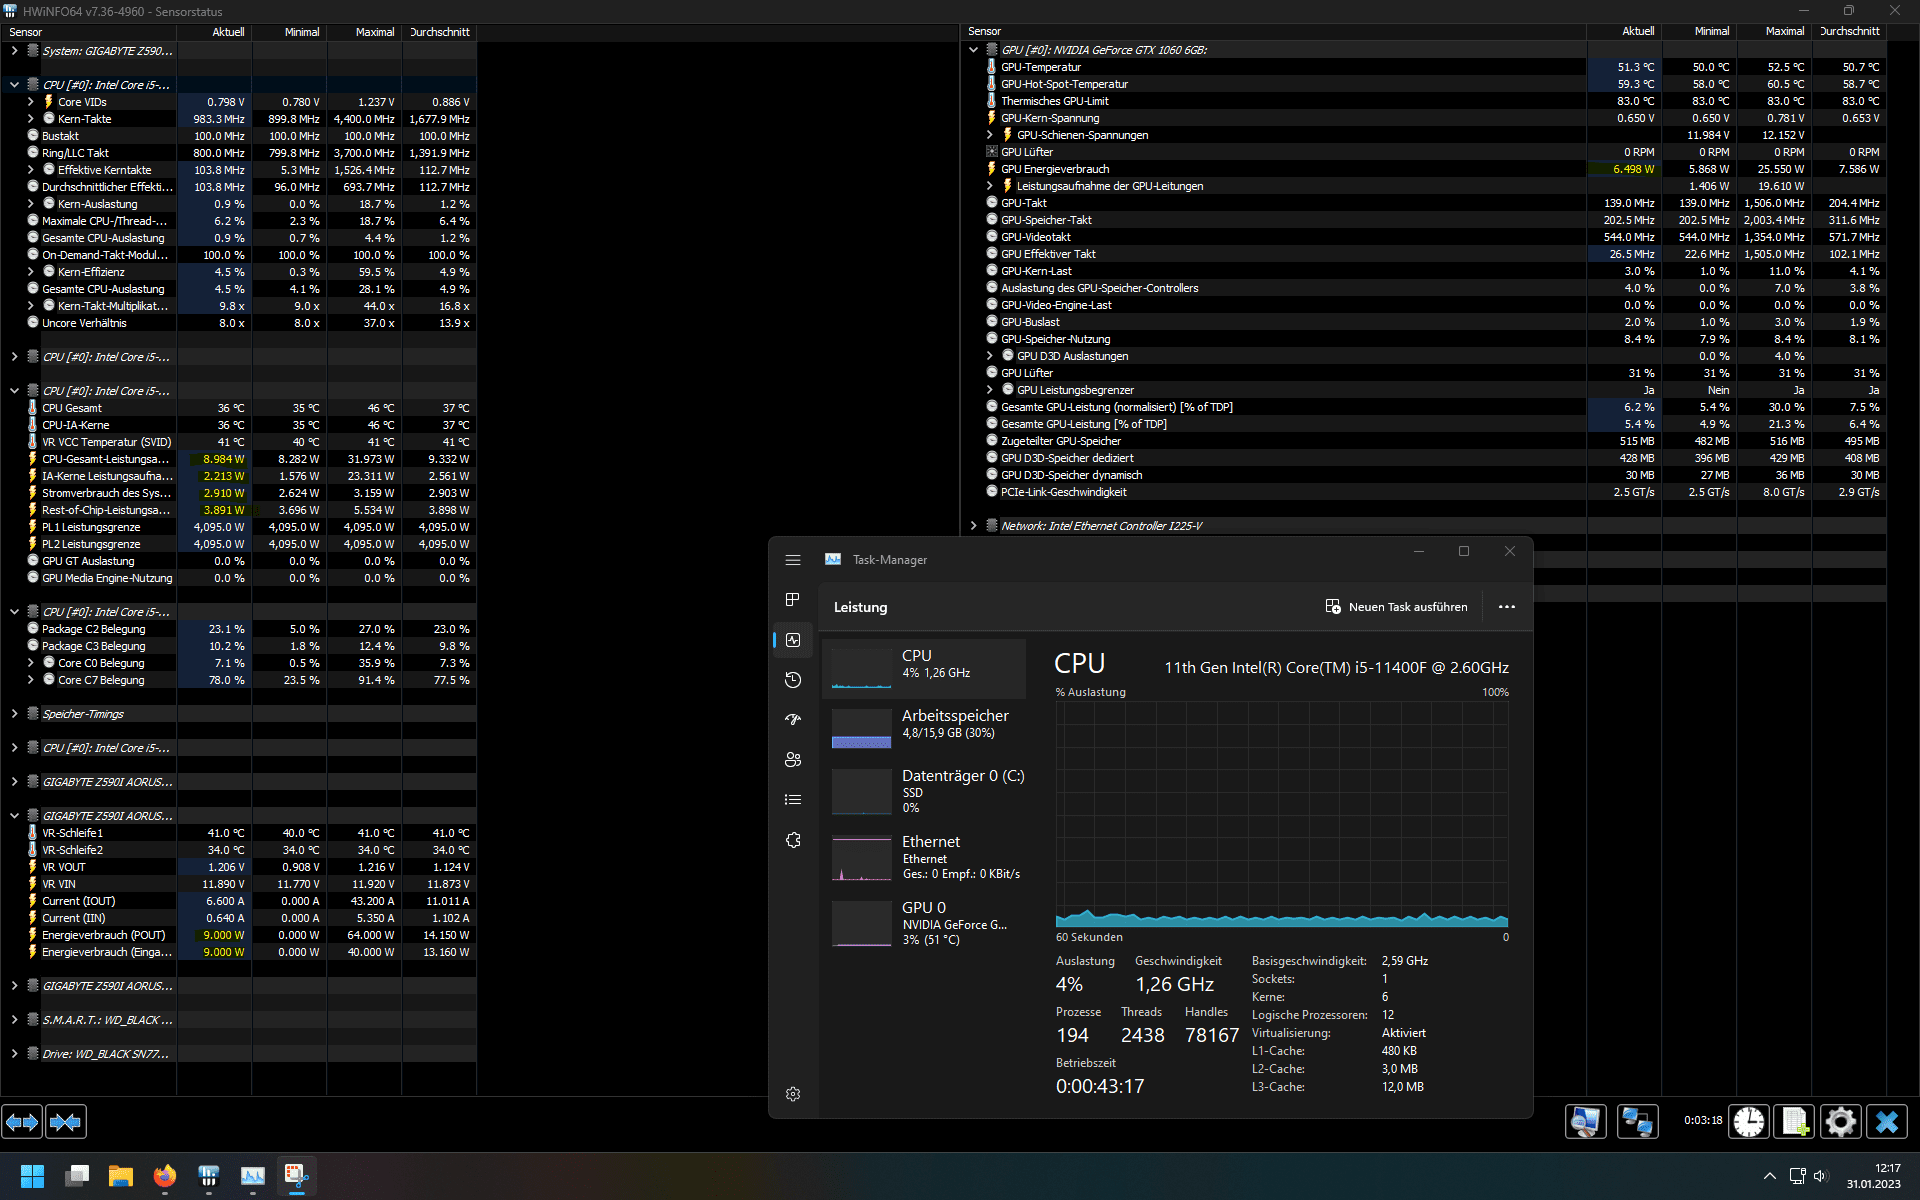Expand GPU D3D Auslastungen row

click(x=990, y=356)
